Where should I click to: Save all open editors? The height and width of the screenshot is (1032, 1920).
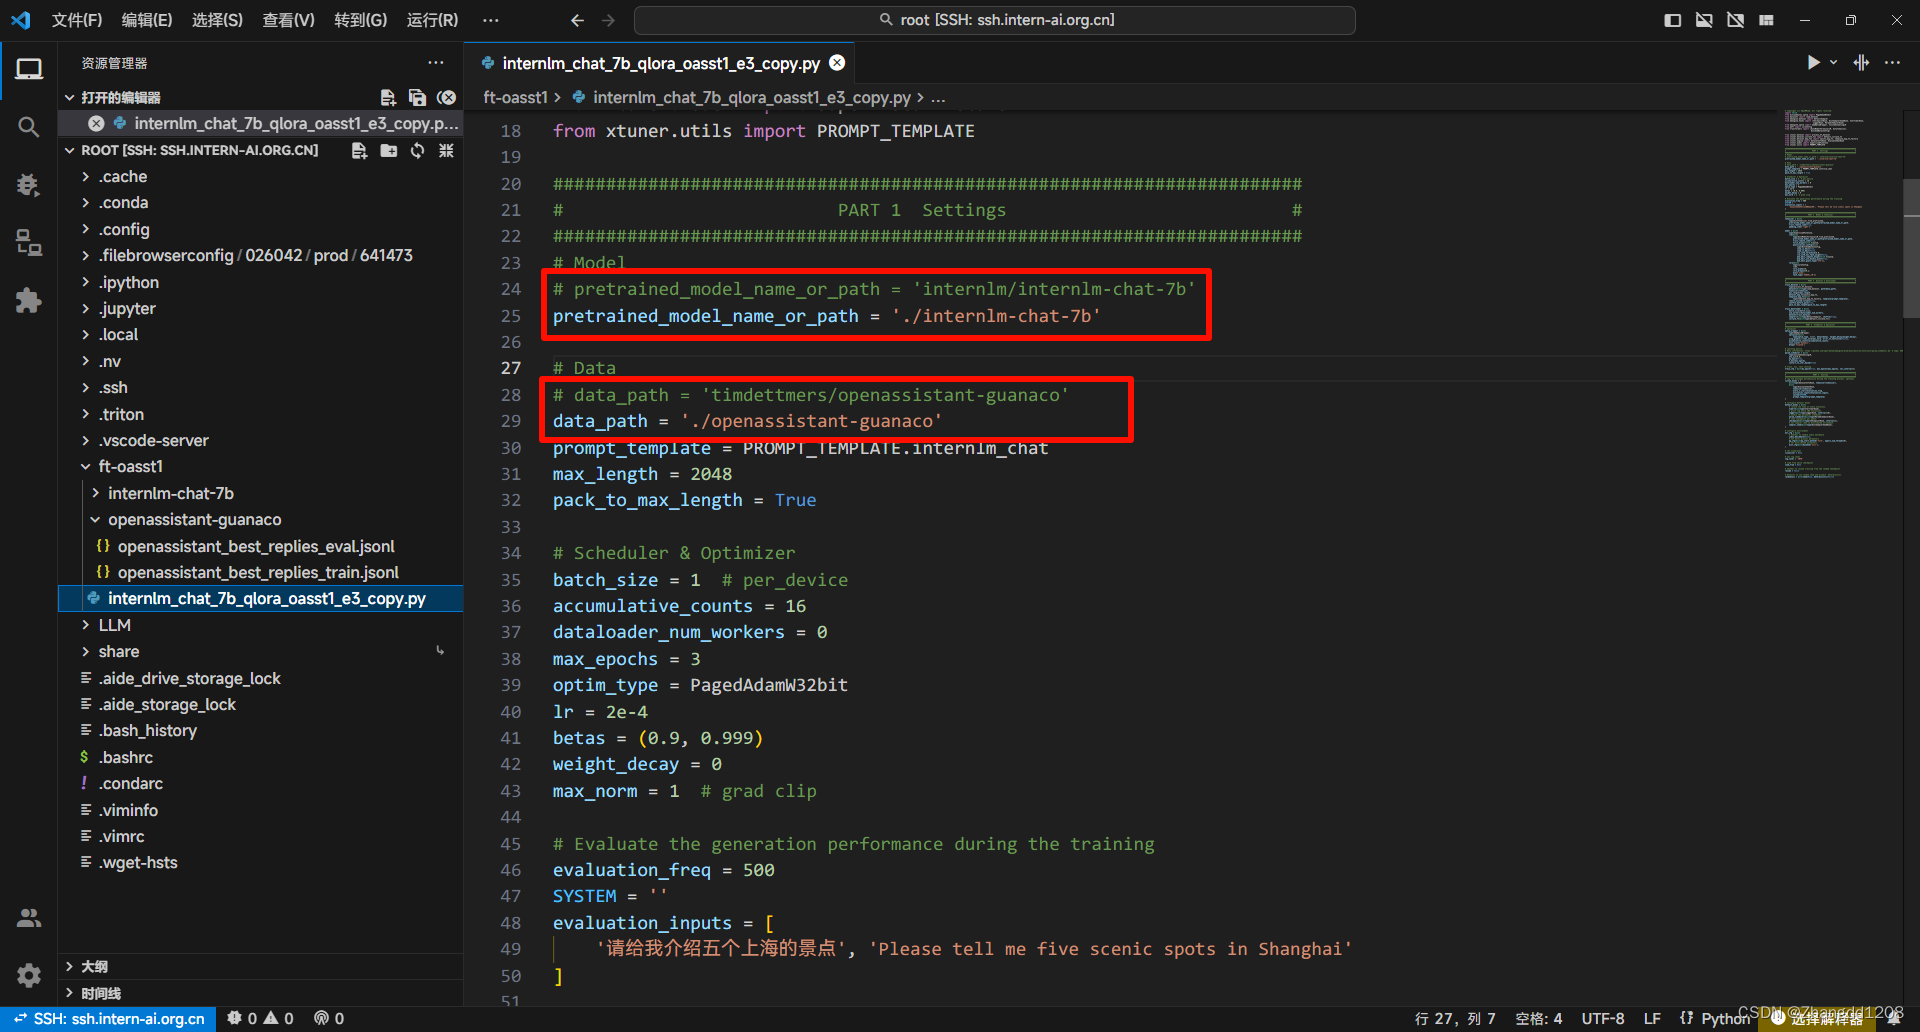coord(417,97)
